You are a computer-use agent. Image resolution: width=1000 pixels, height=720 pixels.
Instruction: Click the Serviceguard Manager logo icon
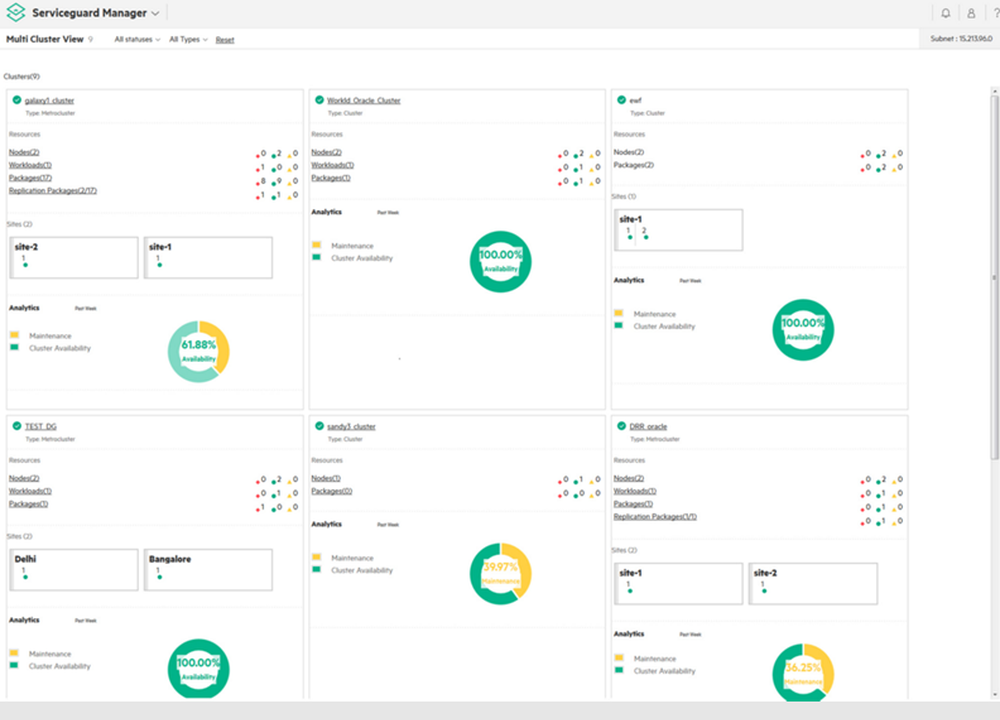click(14, 12)
